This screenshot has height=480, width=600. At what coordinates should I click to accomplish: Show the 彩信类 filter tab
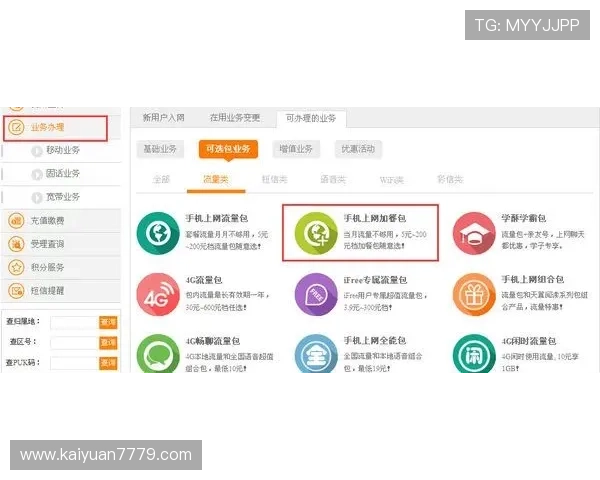point(450,179)
